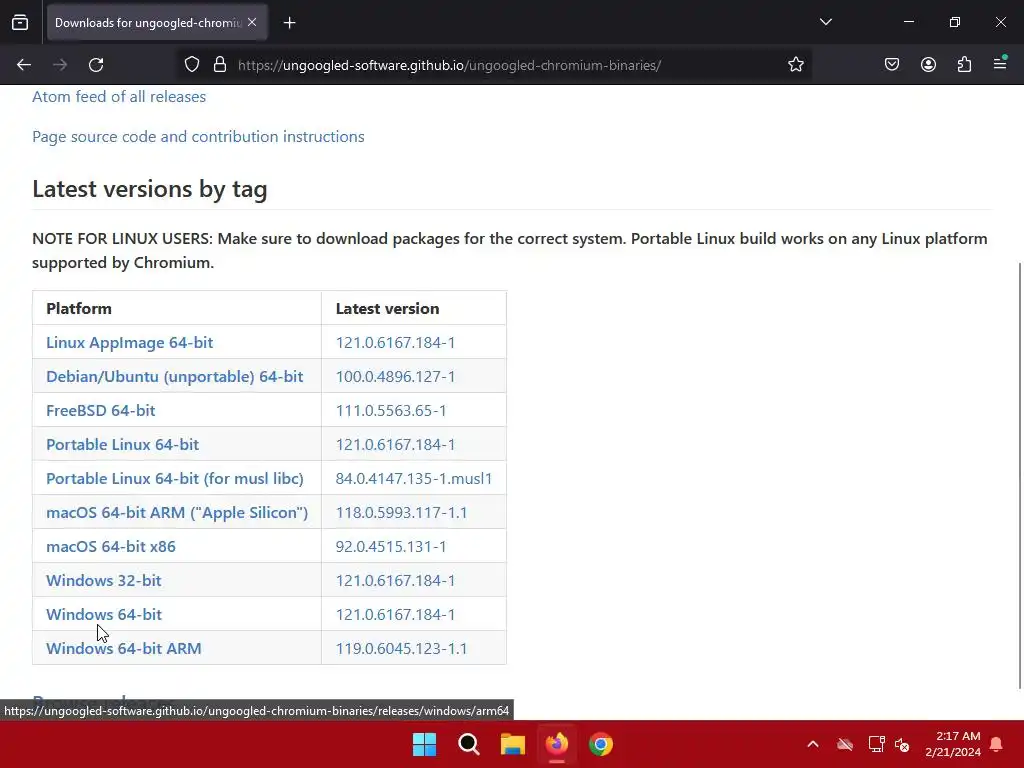The width and height of the screenshot is (1024, 768).
Task: Open the Linux AppImage 64-bit link
Action: coord(129,342)
